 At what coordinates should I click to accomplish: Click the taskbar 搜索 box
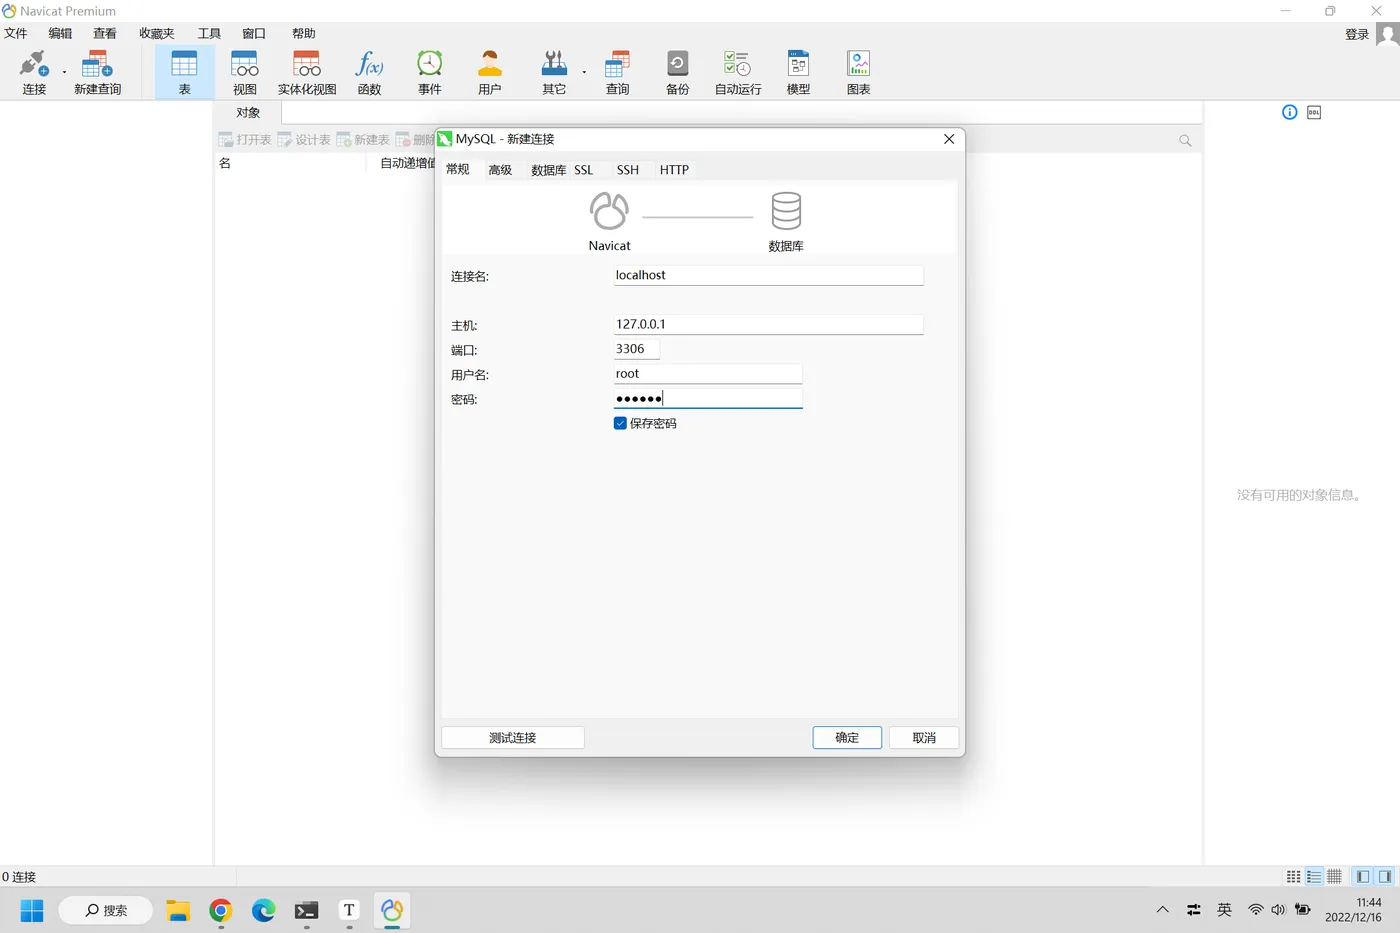click(106, 910)
